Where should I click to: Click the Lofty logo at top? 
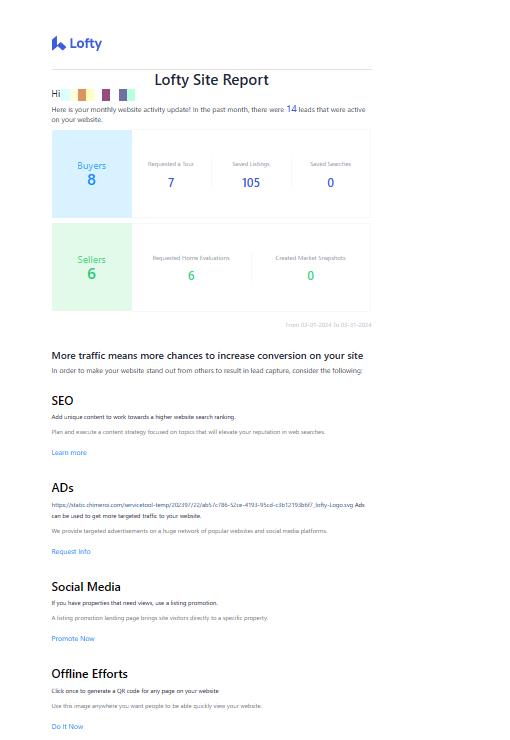pyautogui.click(x=77, y=43)
